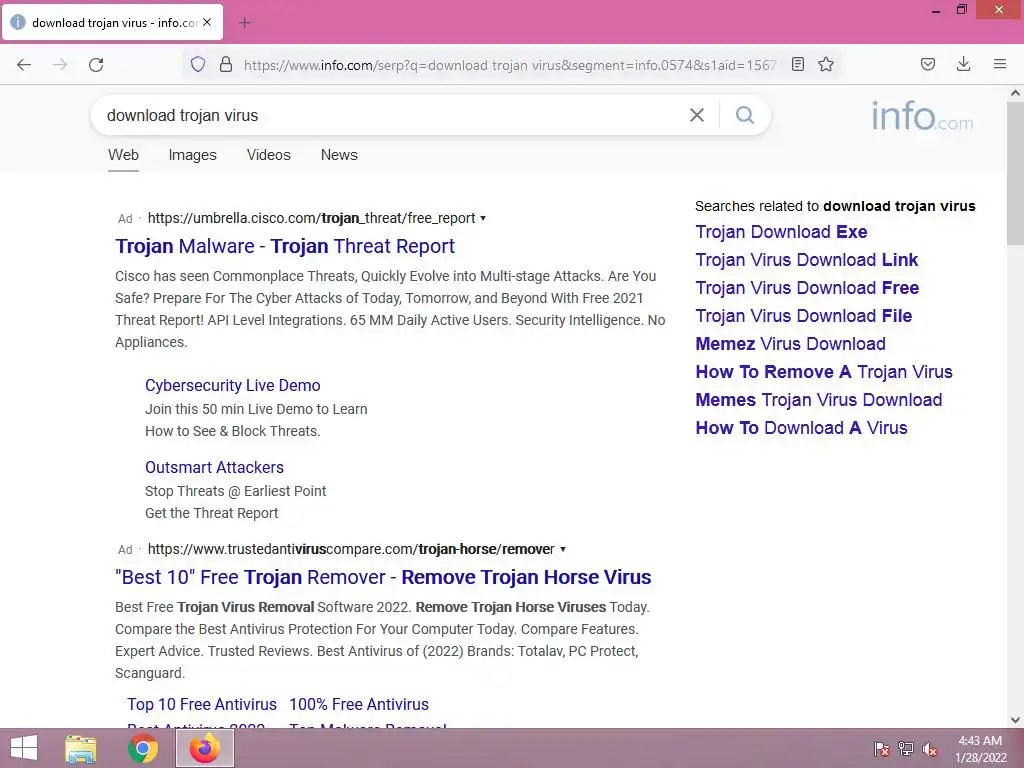Click into the search query field
This screenshot has width=1024, height=768.
click(392, 115)
